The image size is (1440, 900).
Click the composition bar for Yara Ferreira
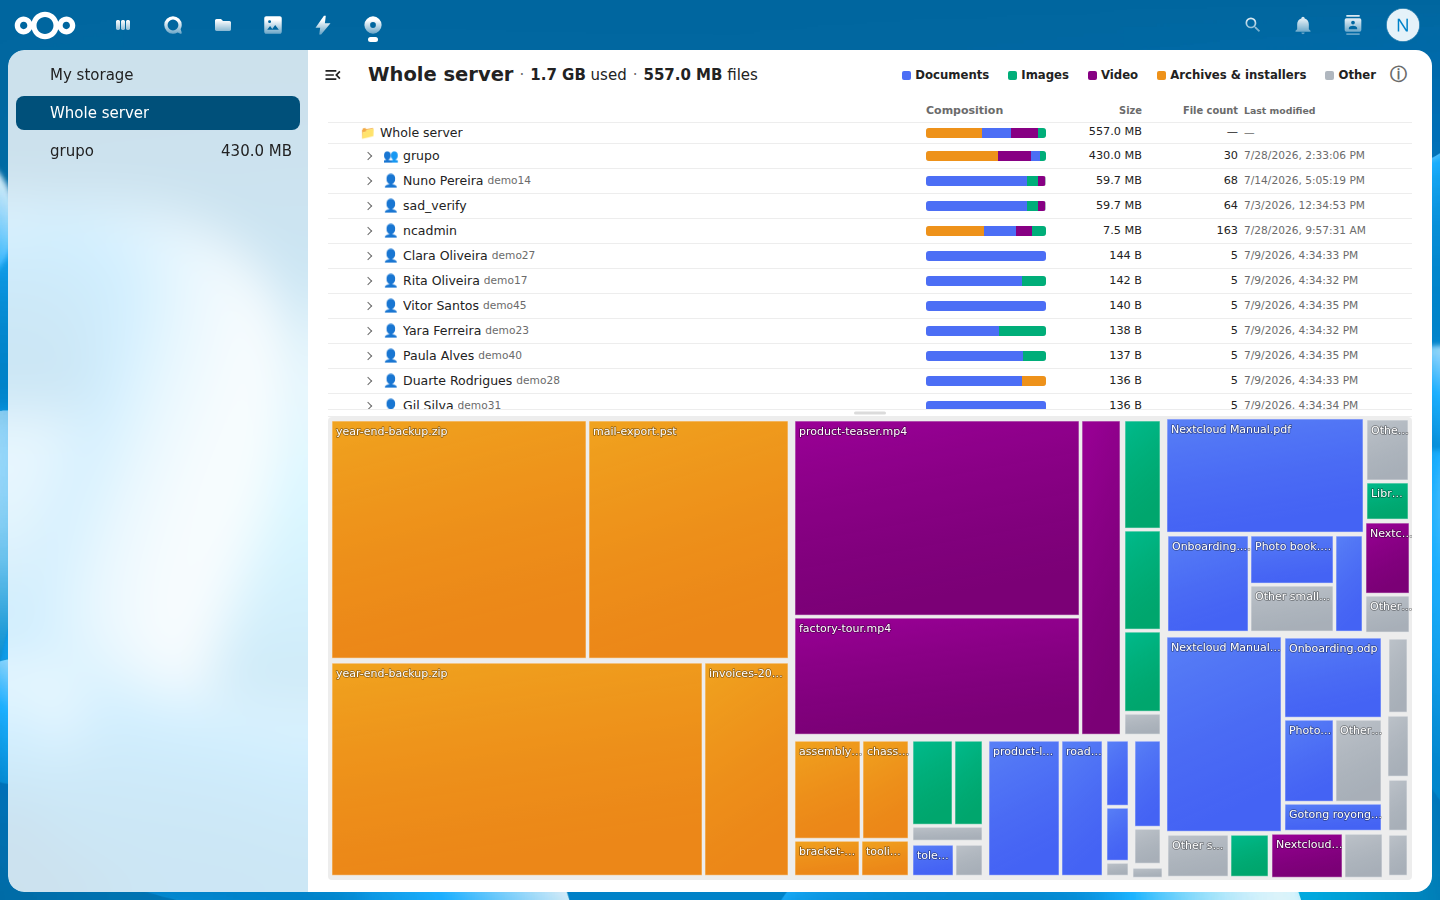[x=986, y=331]
